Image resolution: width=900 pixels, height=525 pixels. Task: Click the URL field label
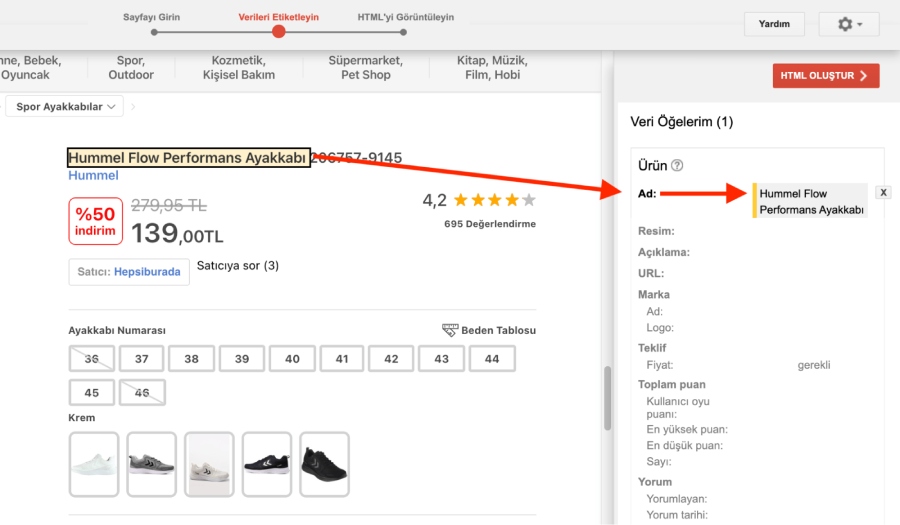[x=651, y=274]
